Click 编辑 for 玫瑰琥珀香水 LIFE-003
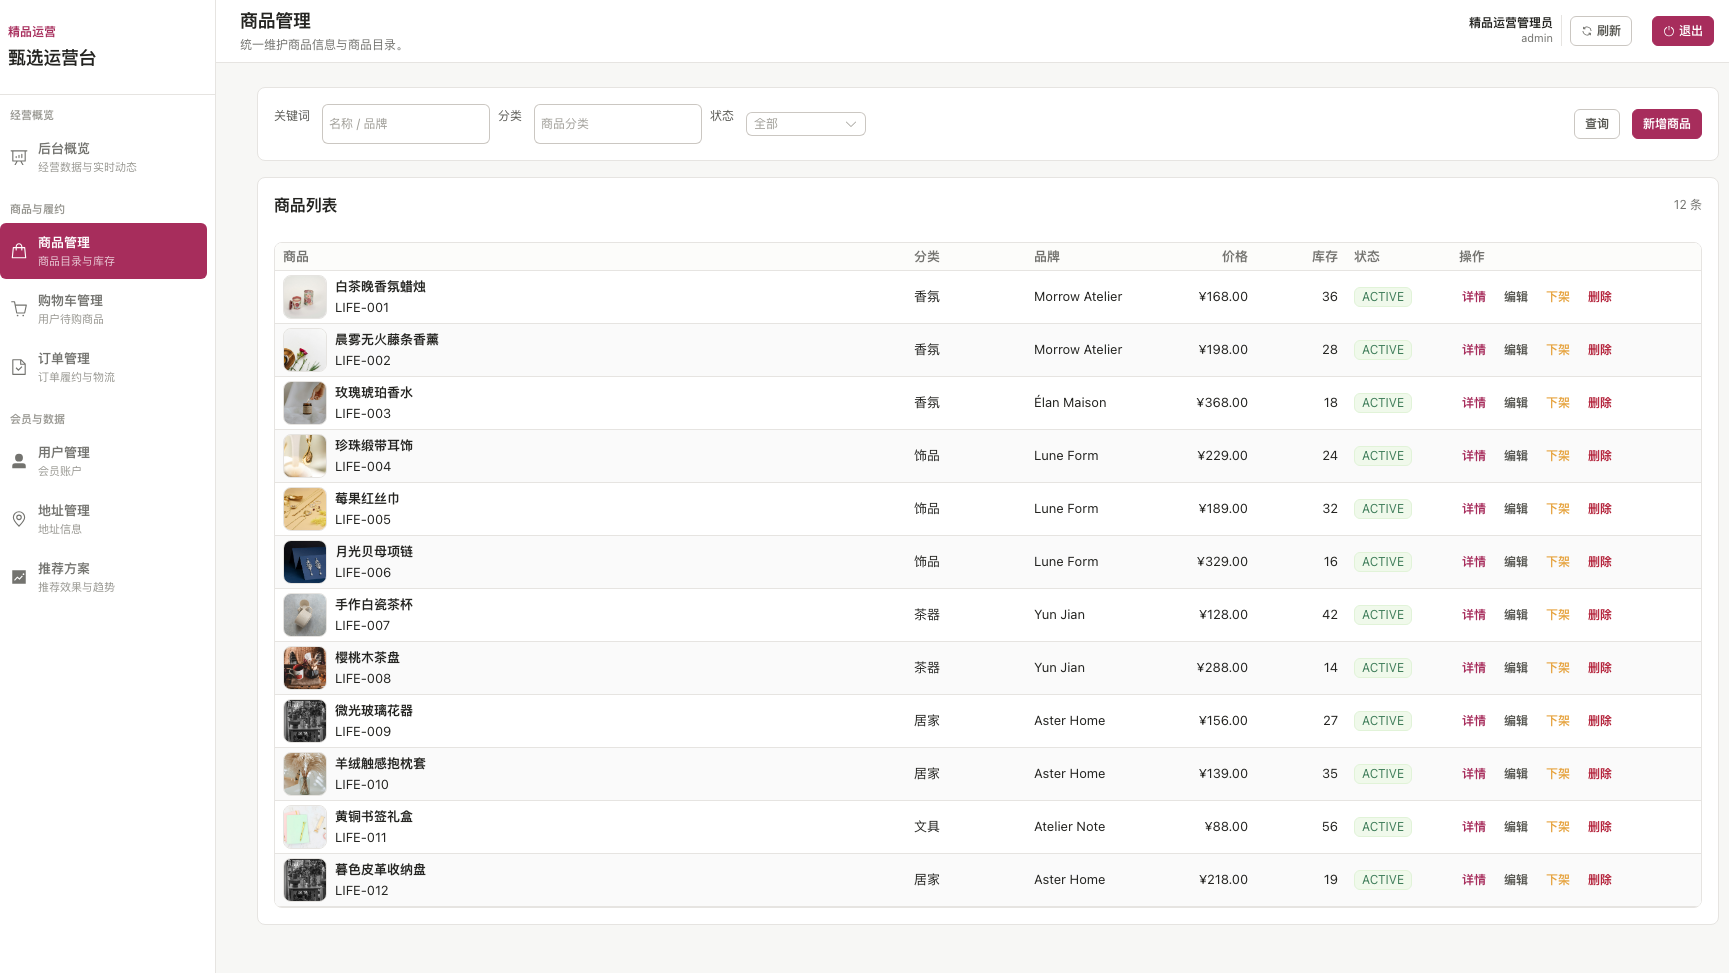 point(1516,403)
